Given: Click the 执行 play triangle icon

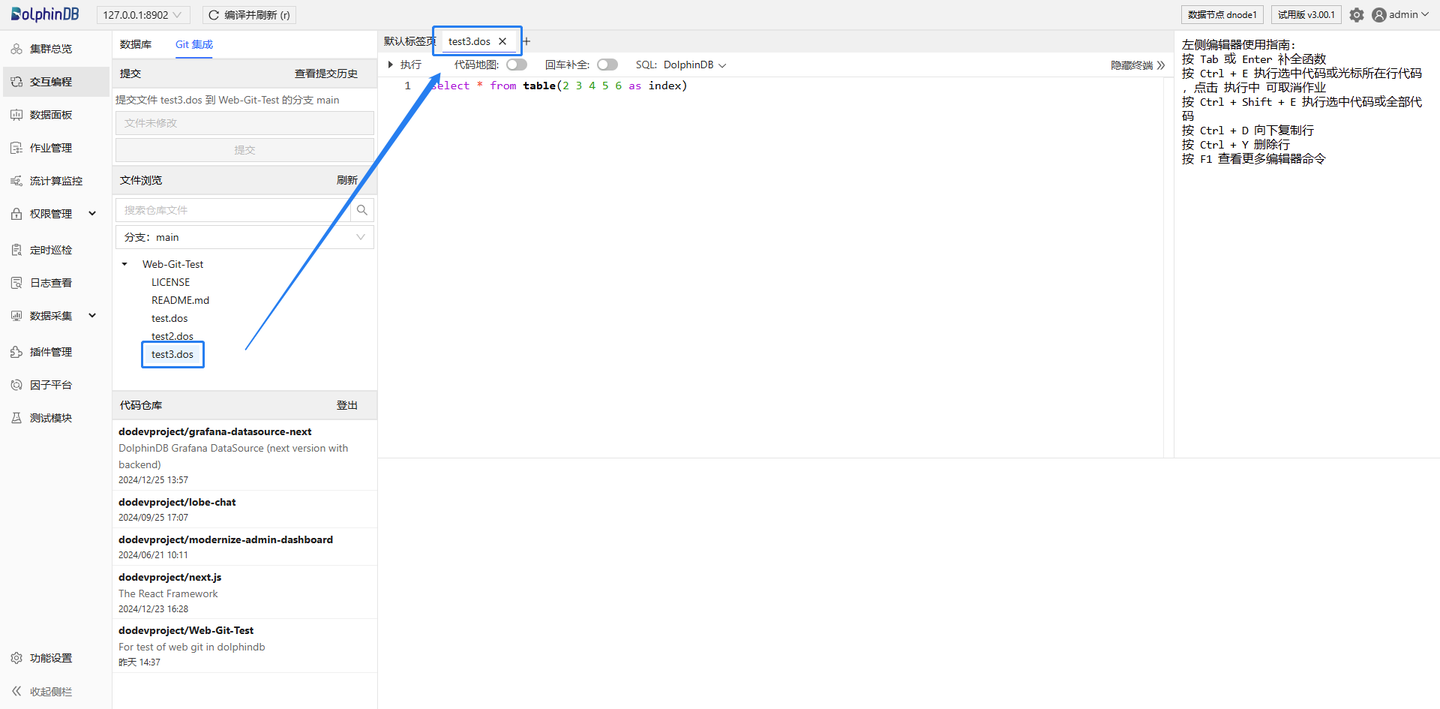Looking at the screenshot, I should coord(390,65).
